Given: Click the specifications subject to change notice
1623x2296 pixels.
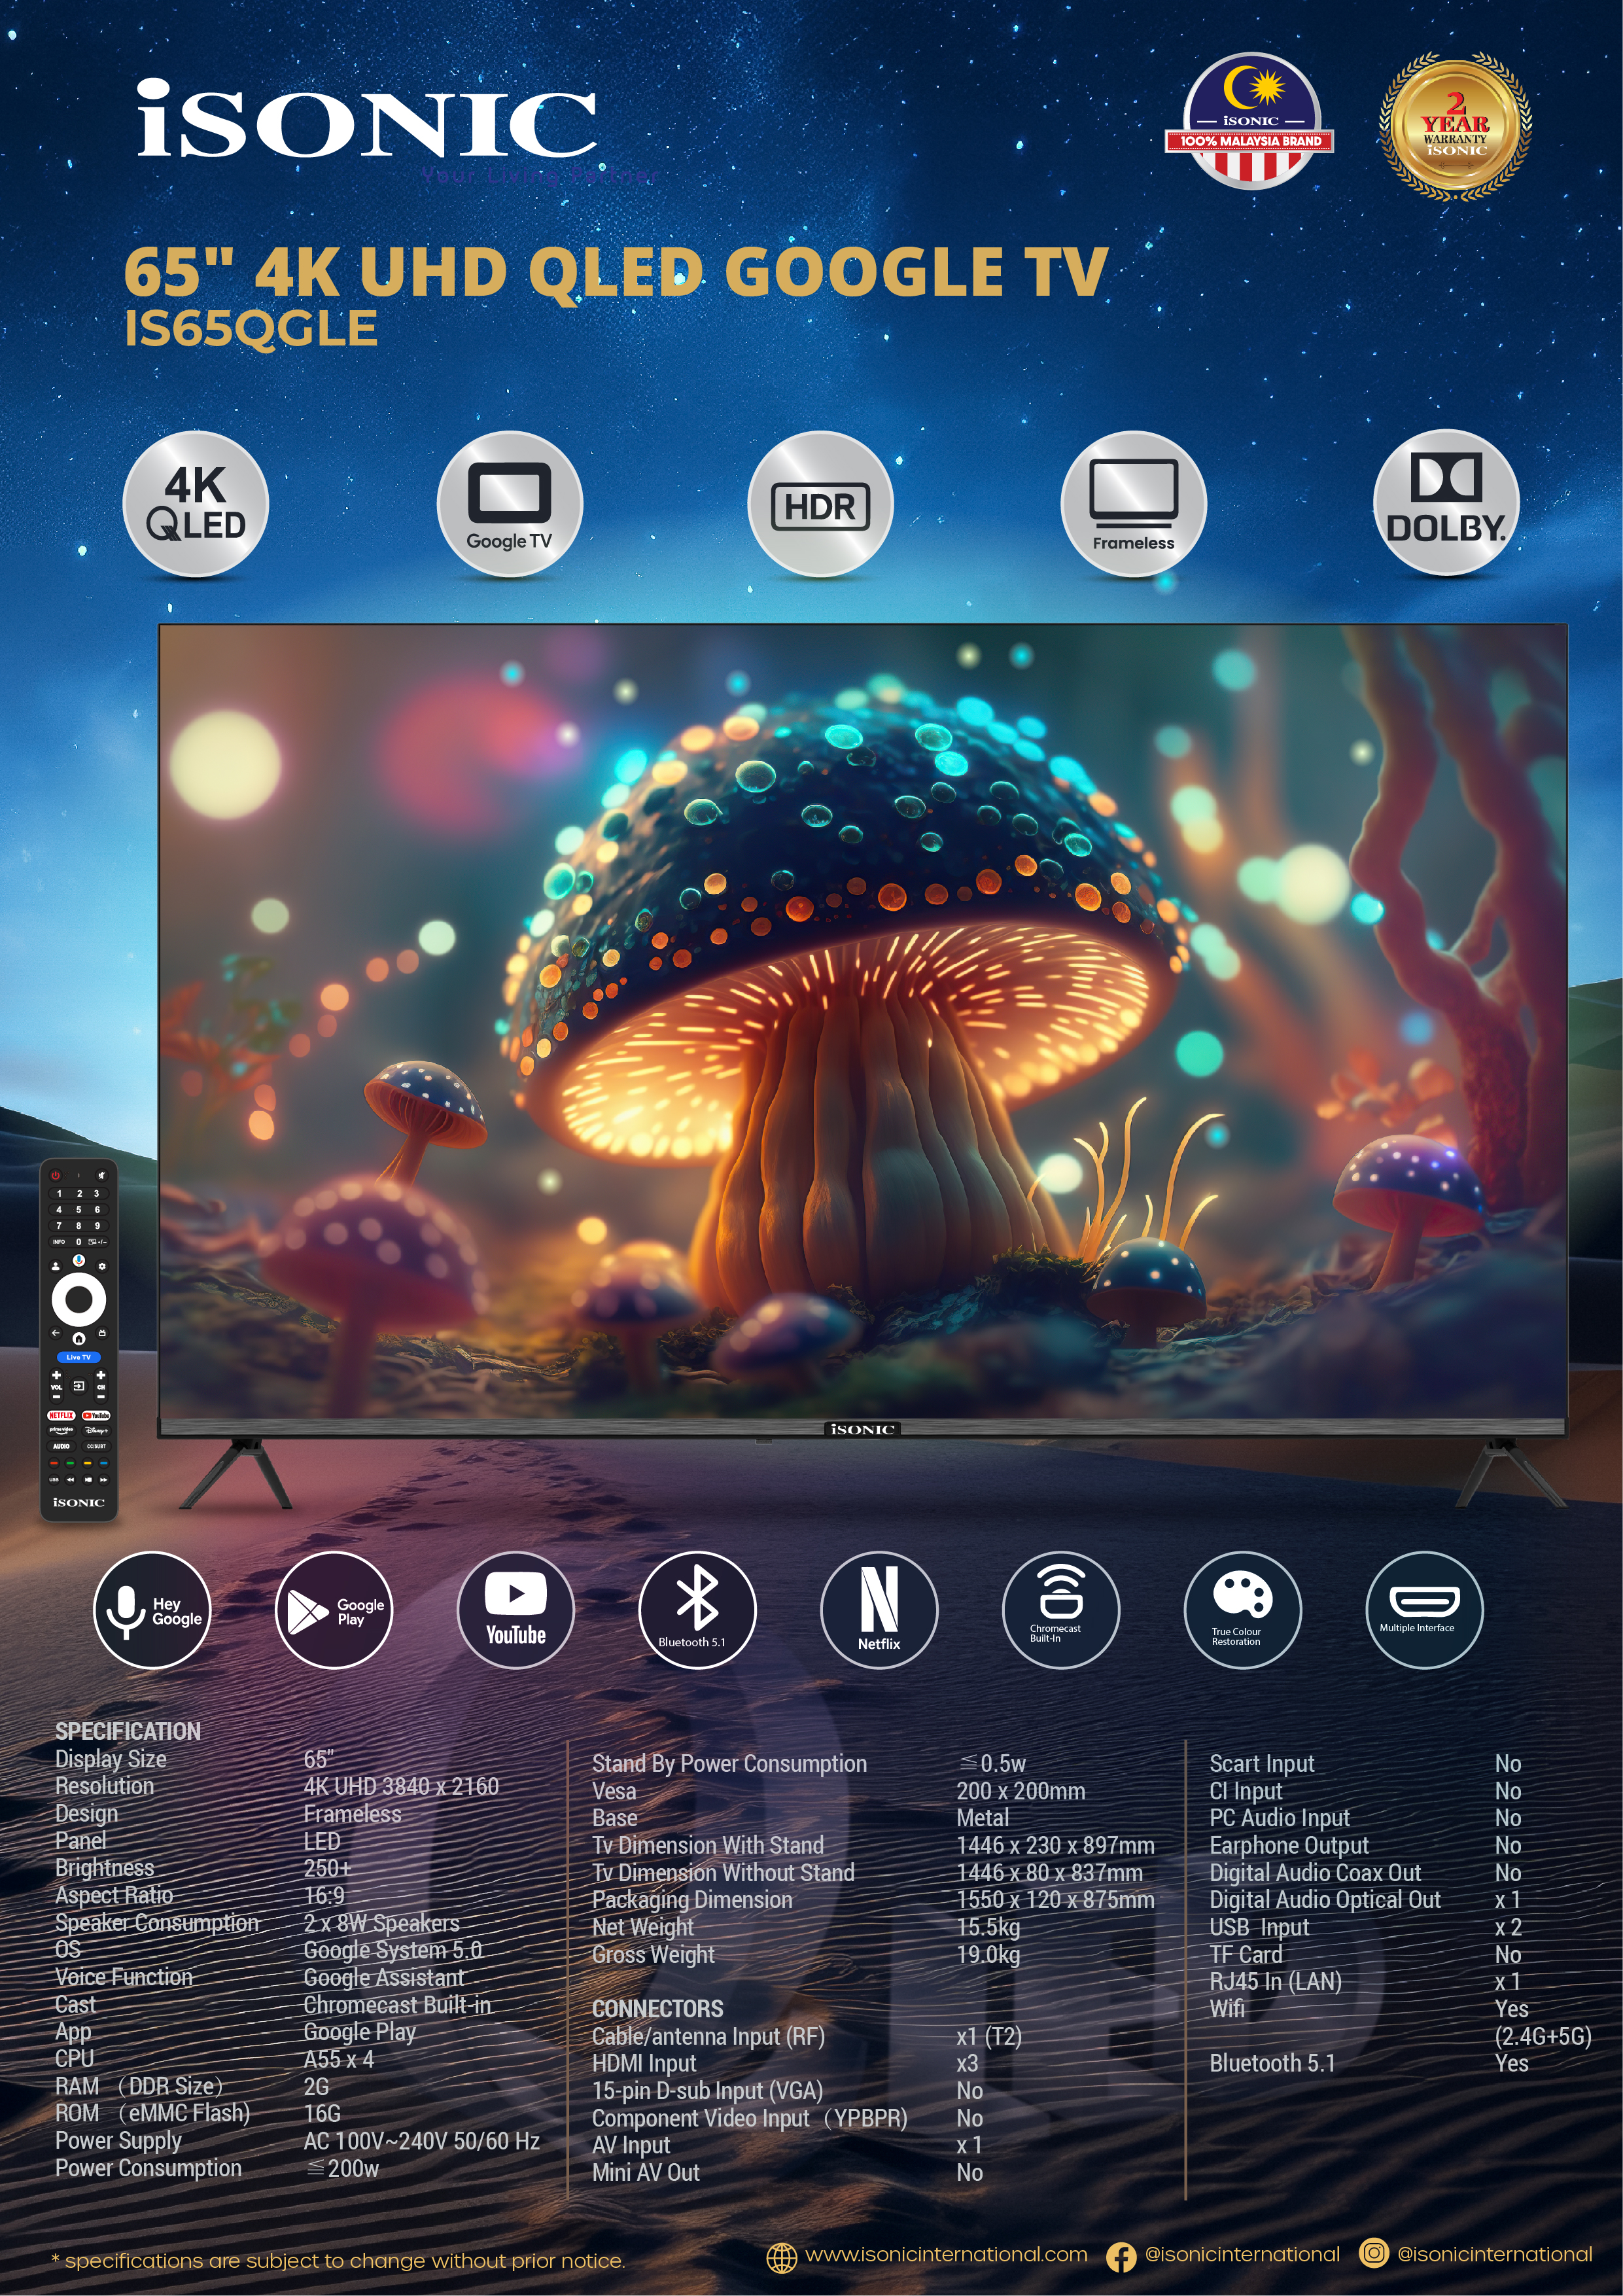Looking at the screenshot, I should click(x=338, y=2261).
